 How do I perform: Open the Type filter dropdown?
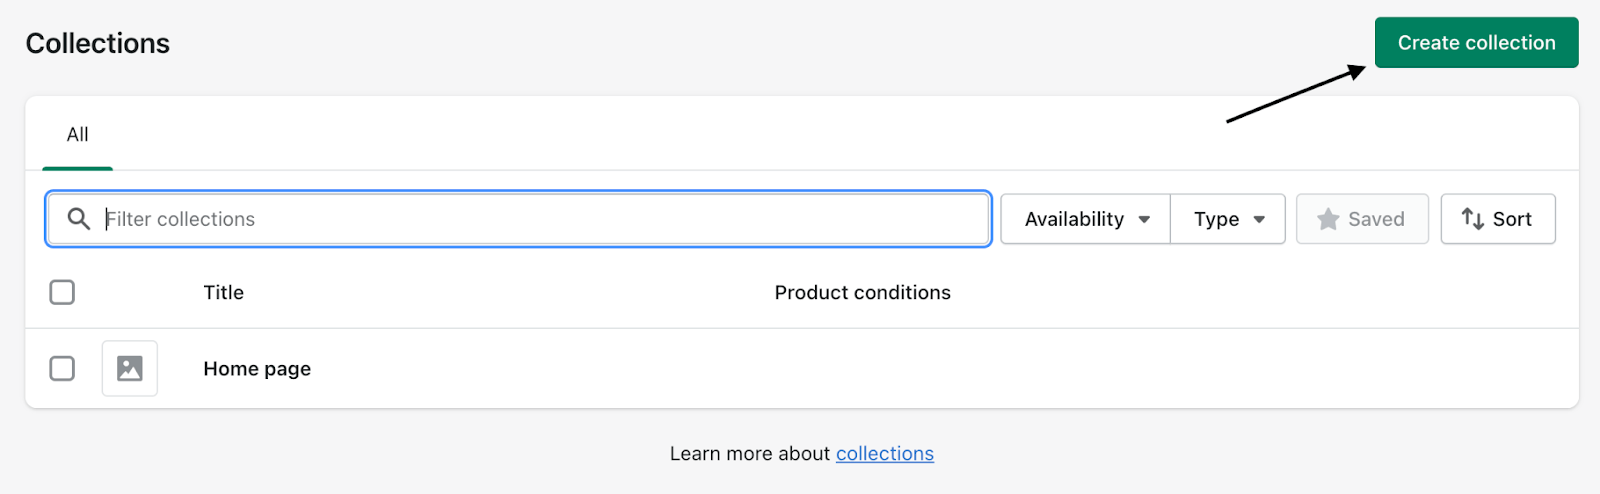(1228, 219)
